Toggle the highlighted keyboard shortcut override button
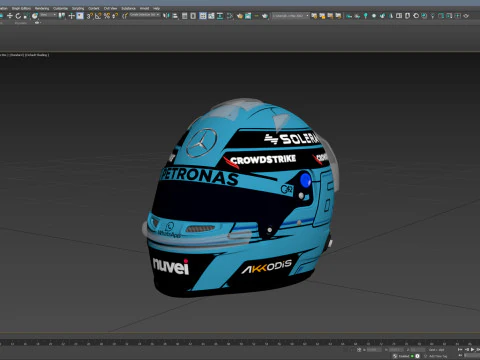480x360 pixels. tap(80, 16)
